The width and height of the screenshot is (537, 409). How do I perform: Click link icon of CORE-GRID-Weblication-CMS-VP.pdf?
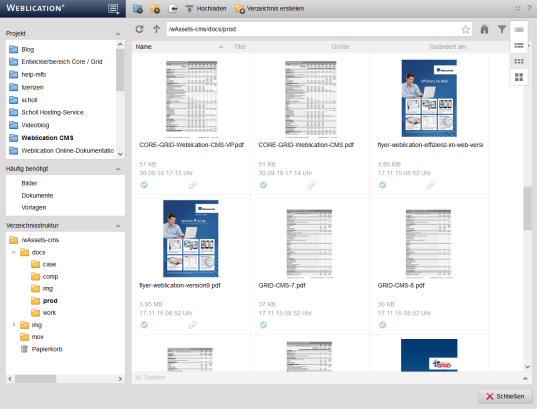(192, 185)
